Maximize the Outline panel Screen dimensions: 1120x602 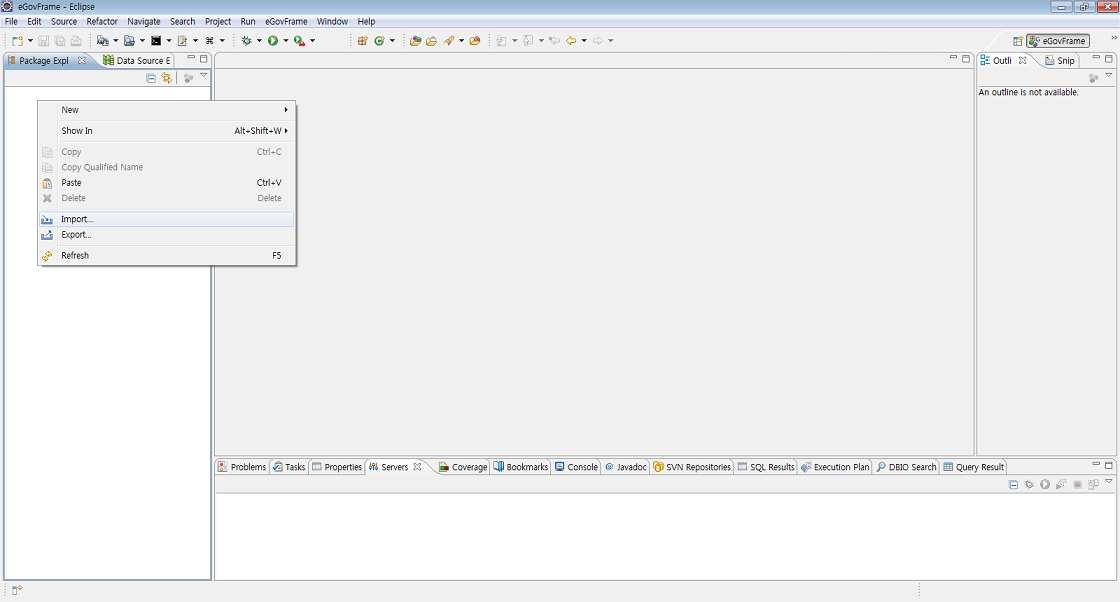1108,59
